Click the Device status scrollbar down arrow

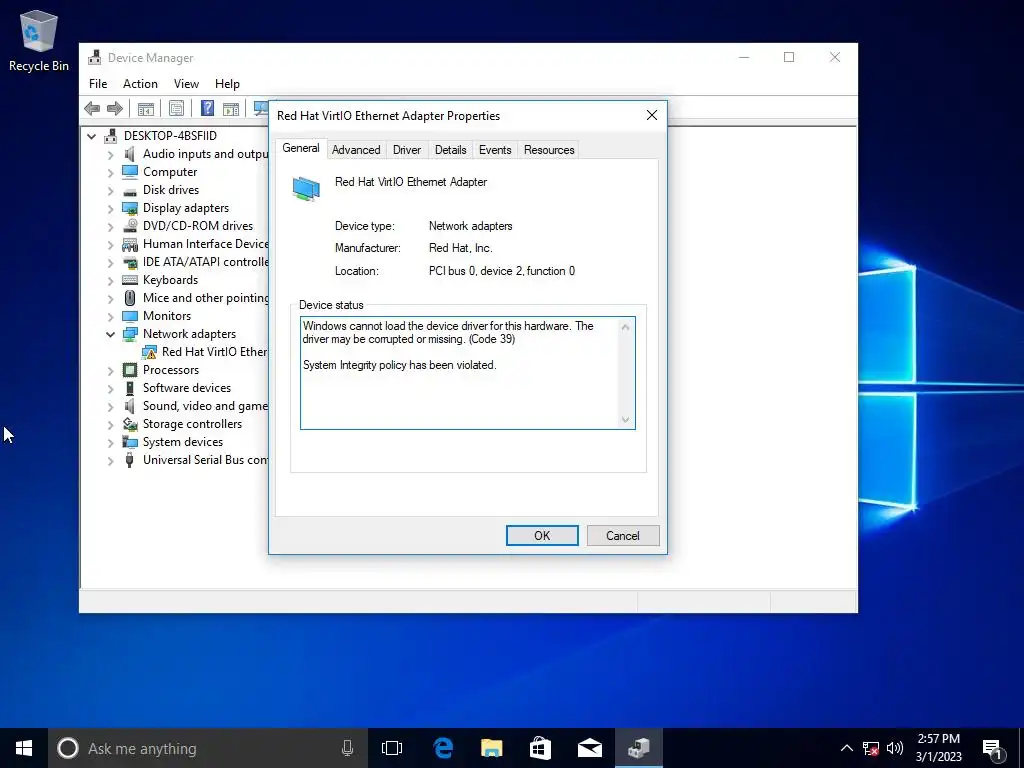pos(626,420)
